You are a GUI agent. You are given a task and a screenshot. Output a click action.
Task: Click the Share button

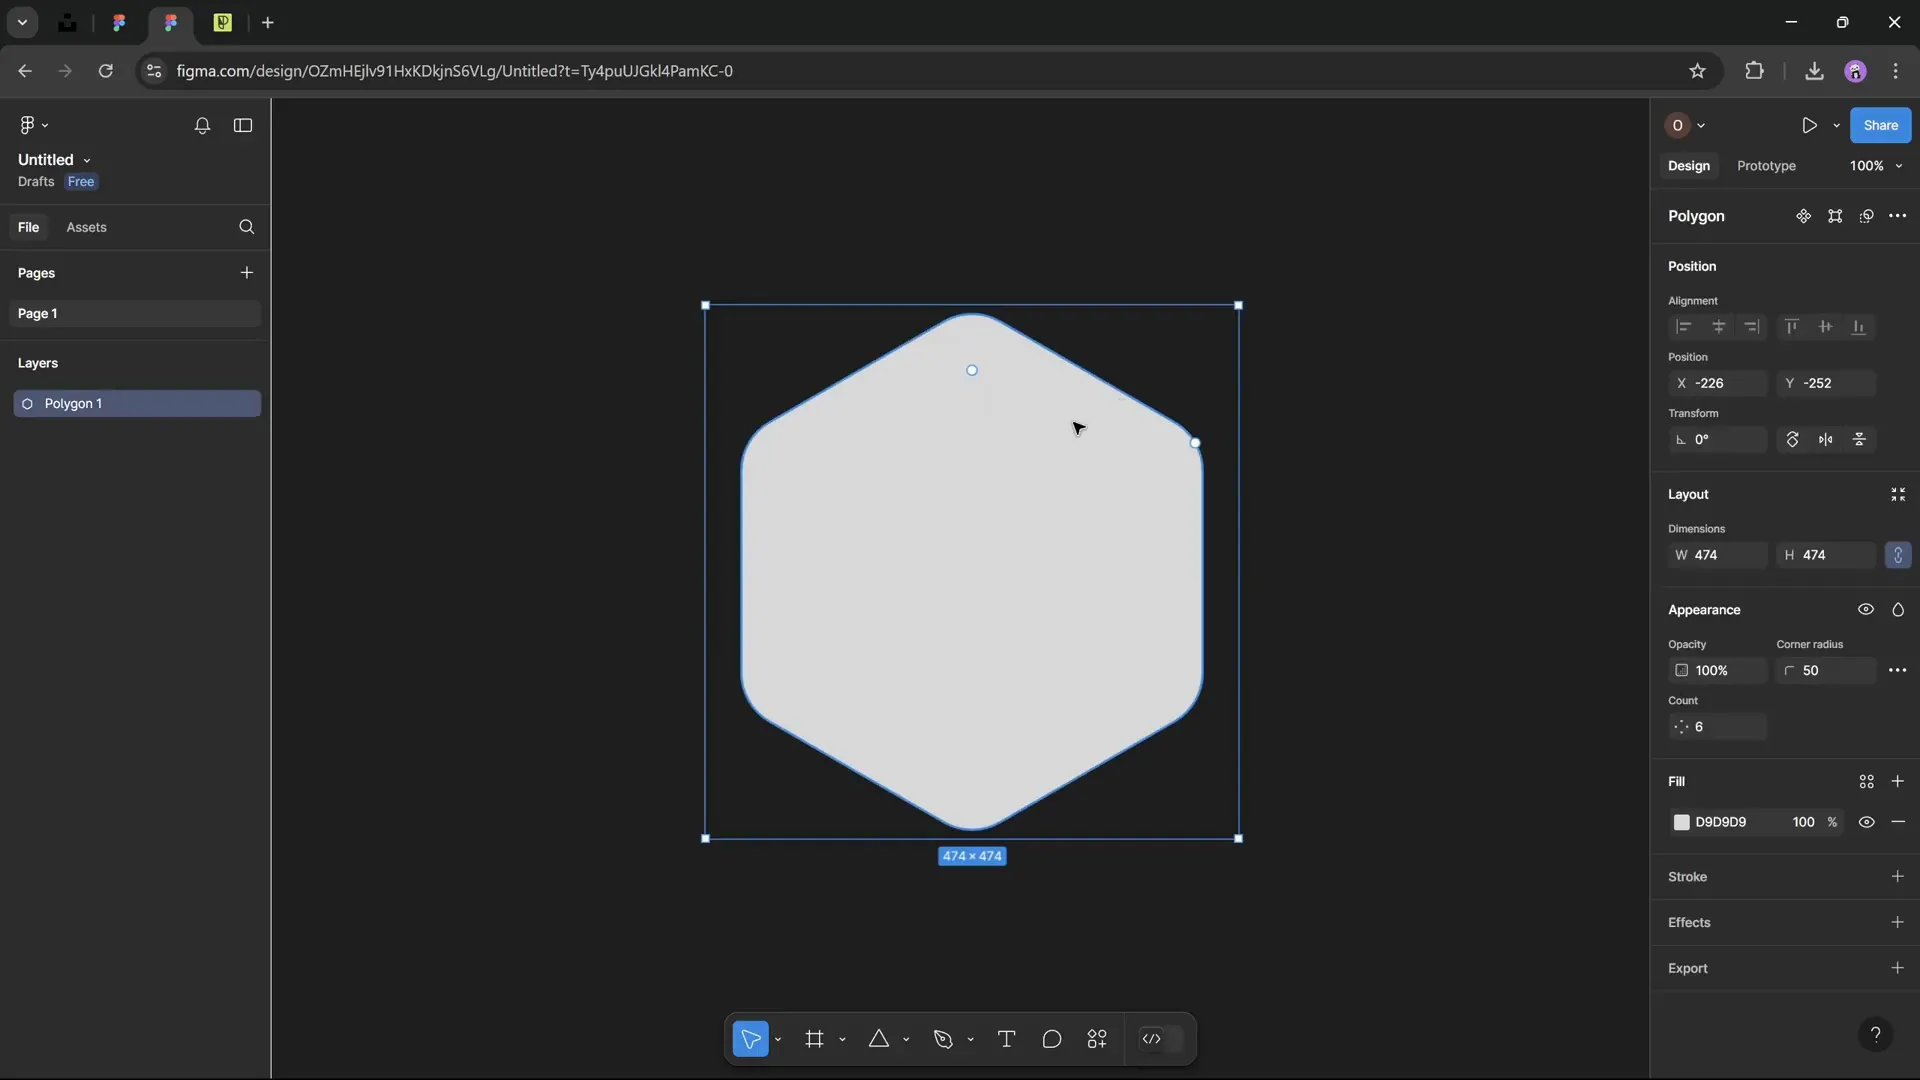(1880, 125)
